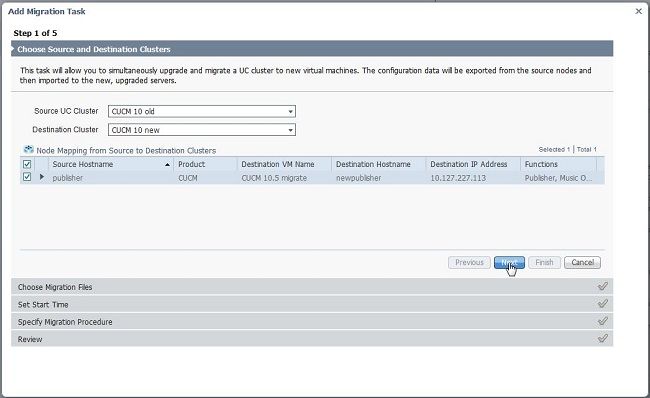Viewport: 650px width, 398px height.
Task: Click the Node Mapping cluster icon
Action: click(29, 150)
